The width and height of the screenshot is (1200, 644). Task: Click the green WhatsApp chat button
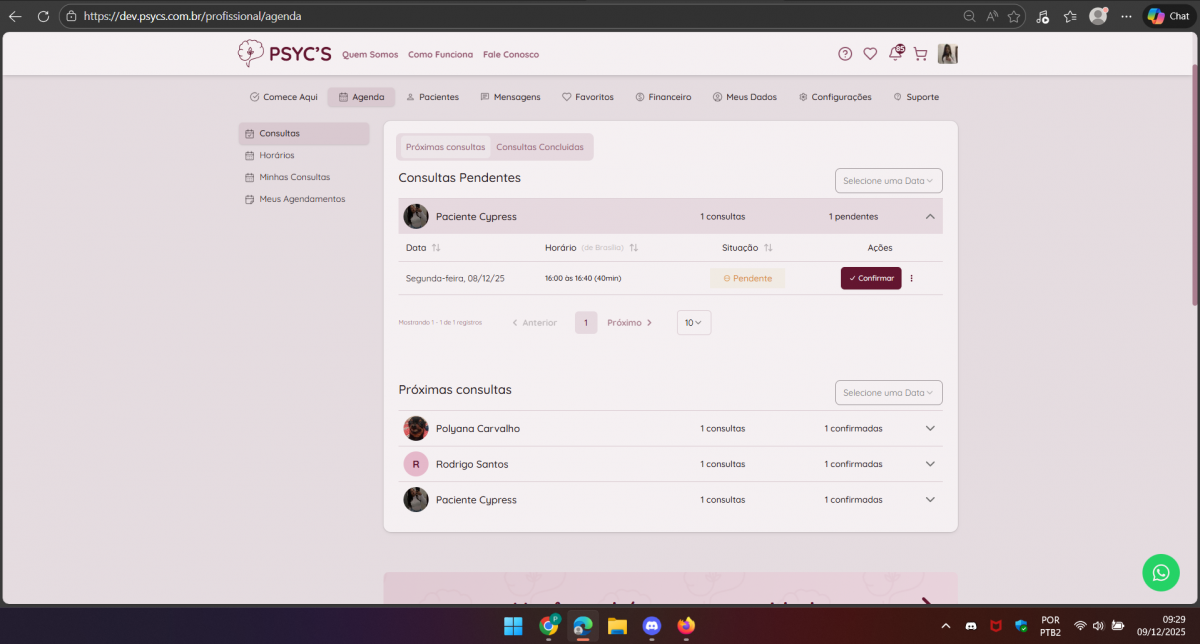[x=1160, y=573]
